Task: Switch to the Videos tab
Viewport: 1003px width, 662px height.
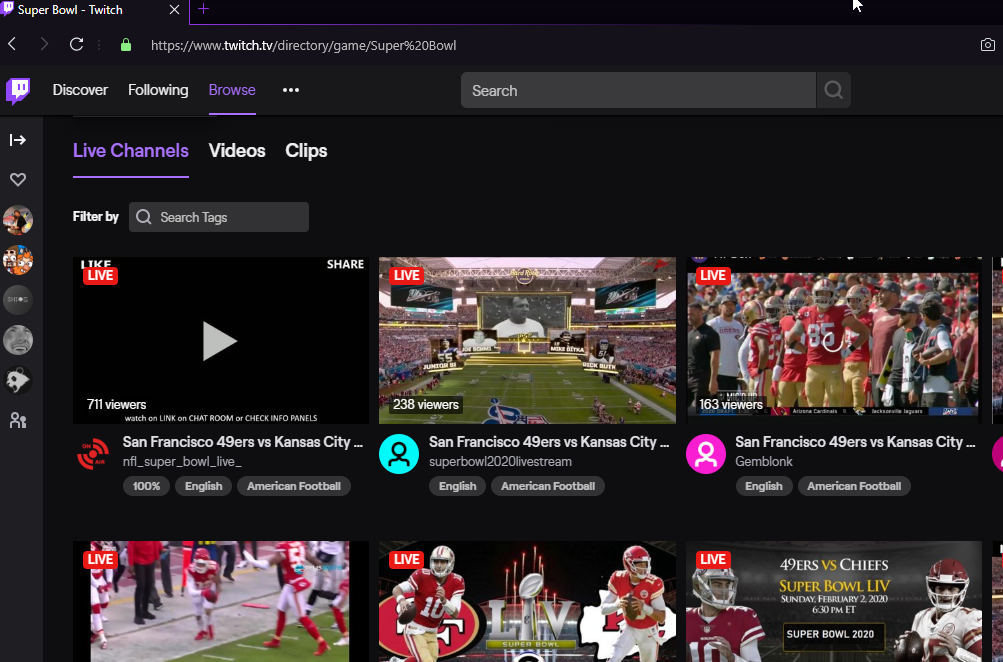Action: (237, 151)
